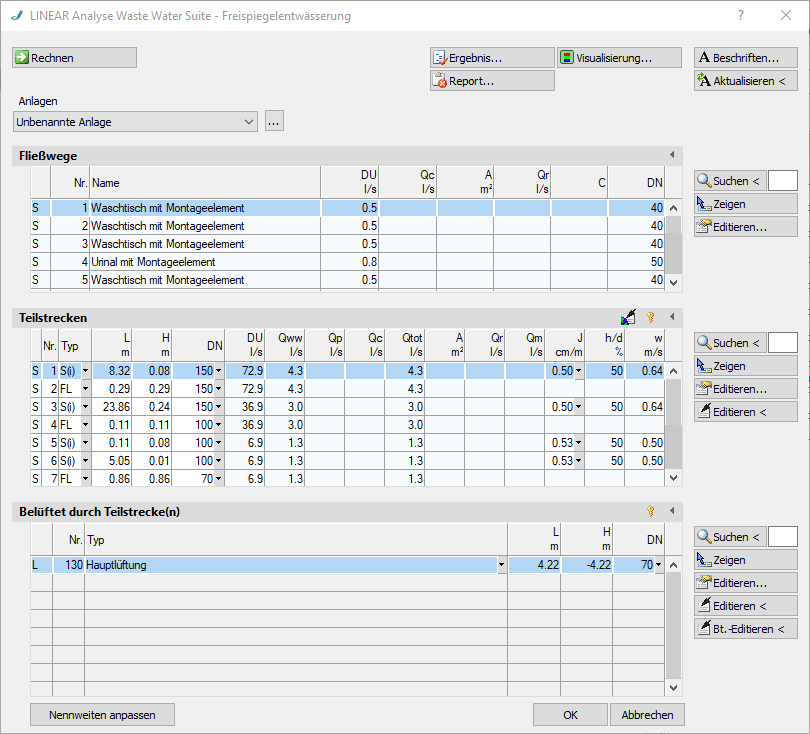Open the Report dialog
Viewport: 810px width, 734px height.
point(492,81)
